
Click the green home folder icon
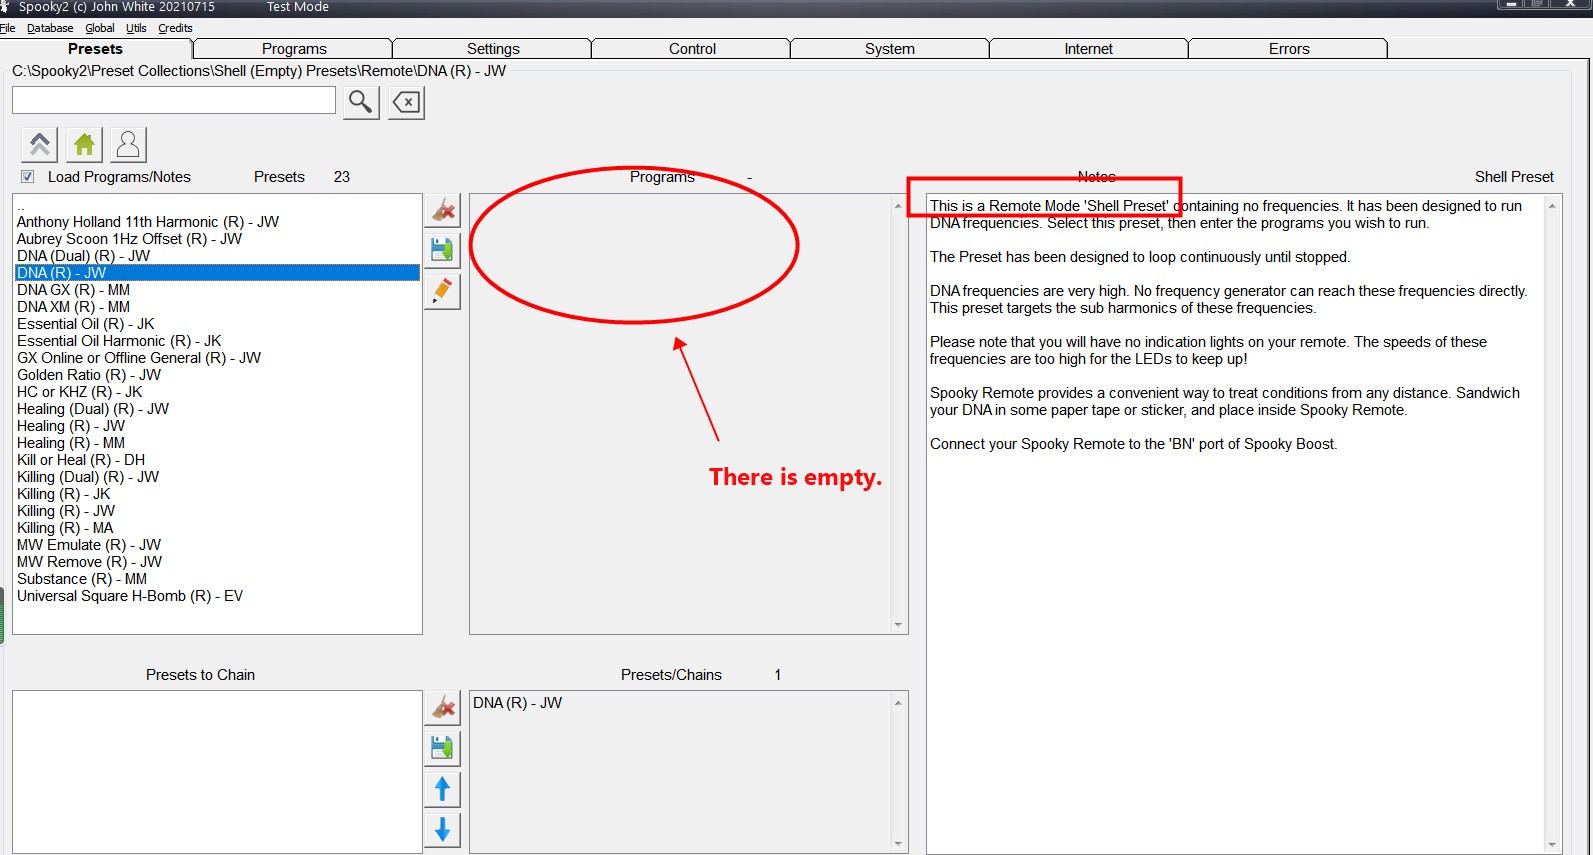point(84,145)
